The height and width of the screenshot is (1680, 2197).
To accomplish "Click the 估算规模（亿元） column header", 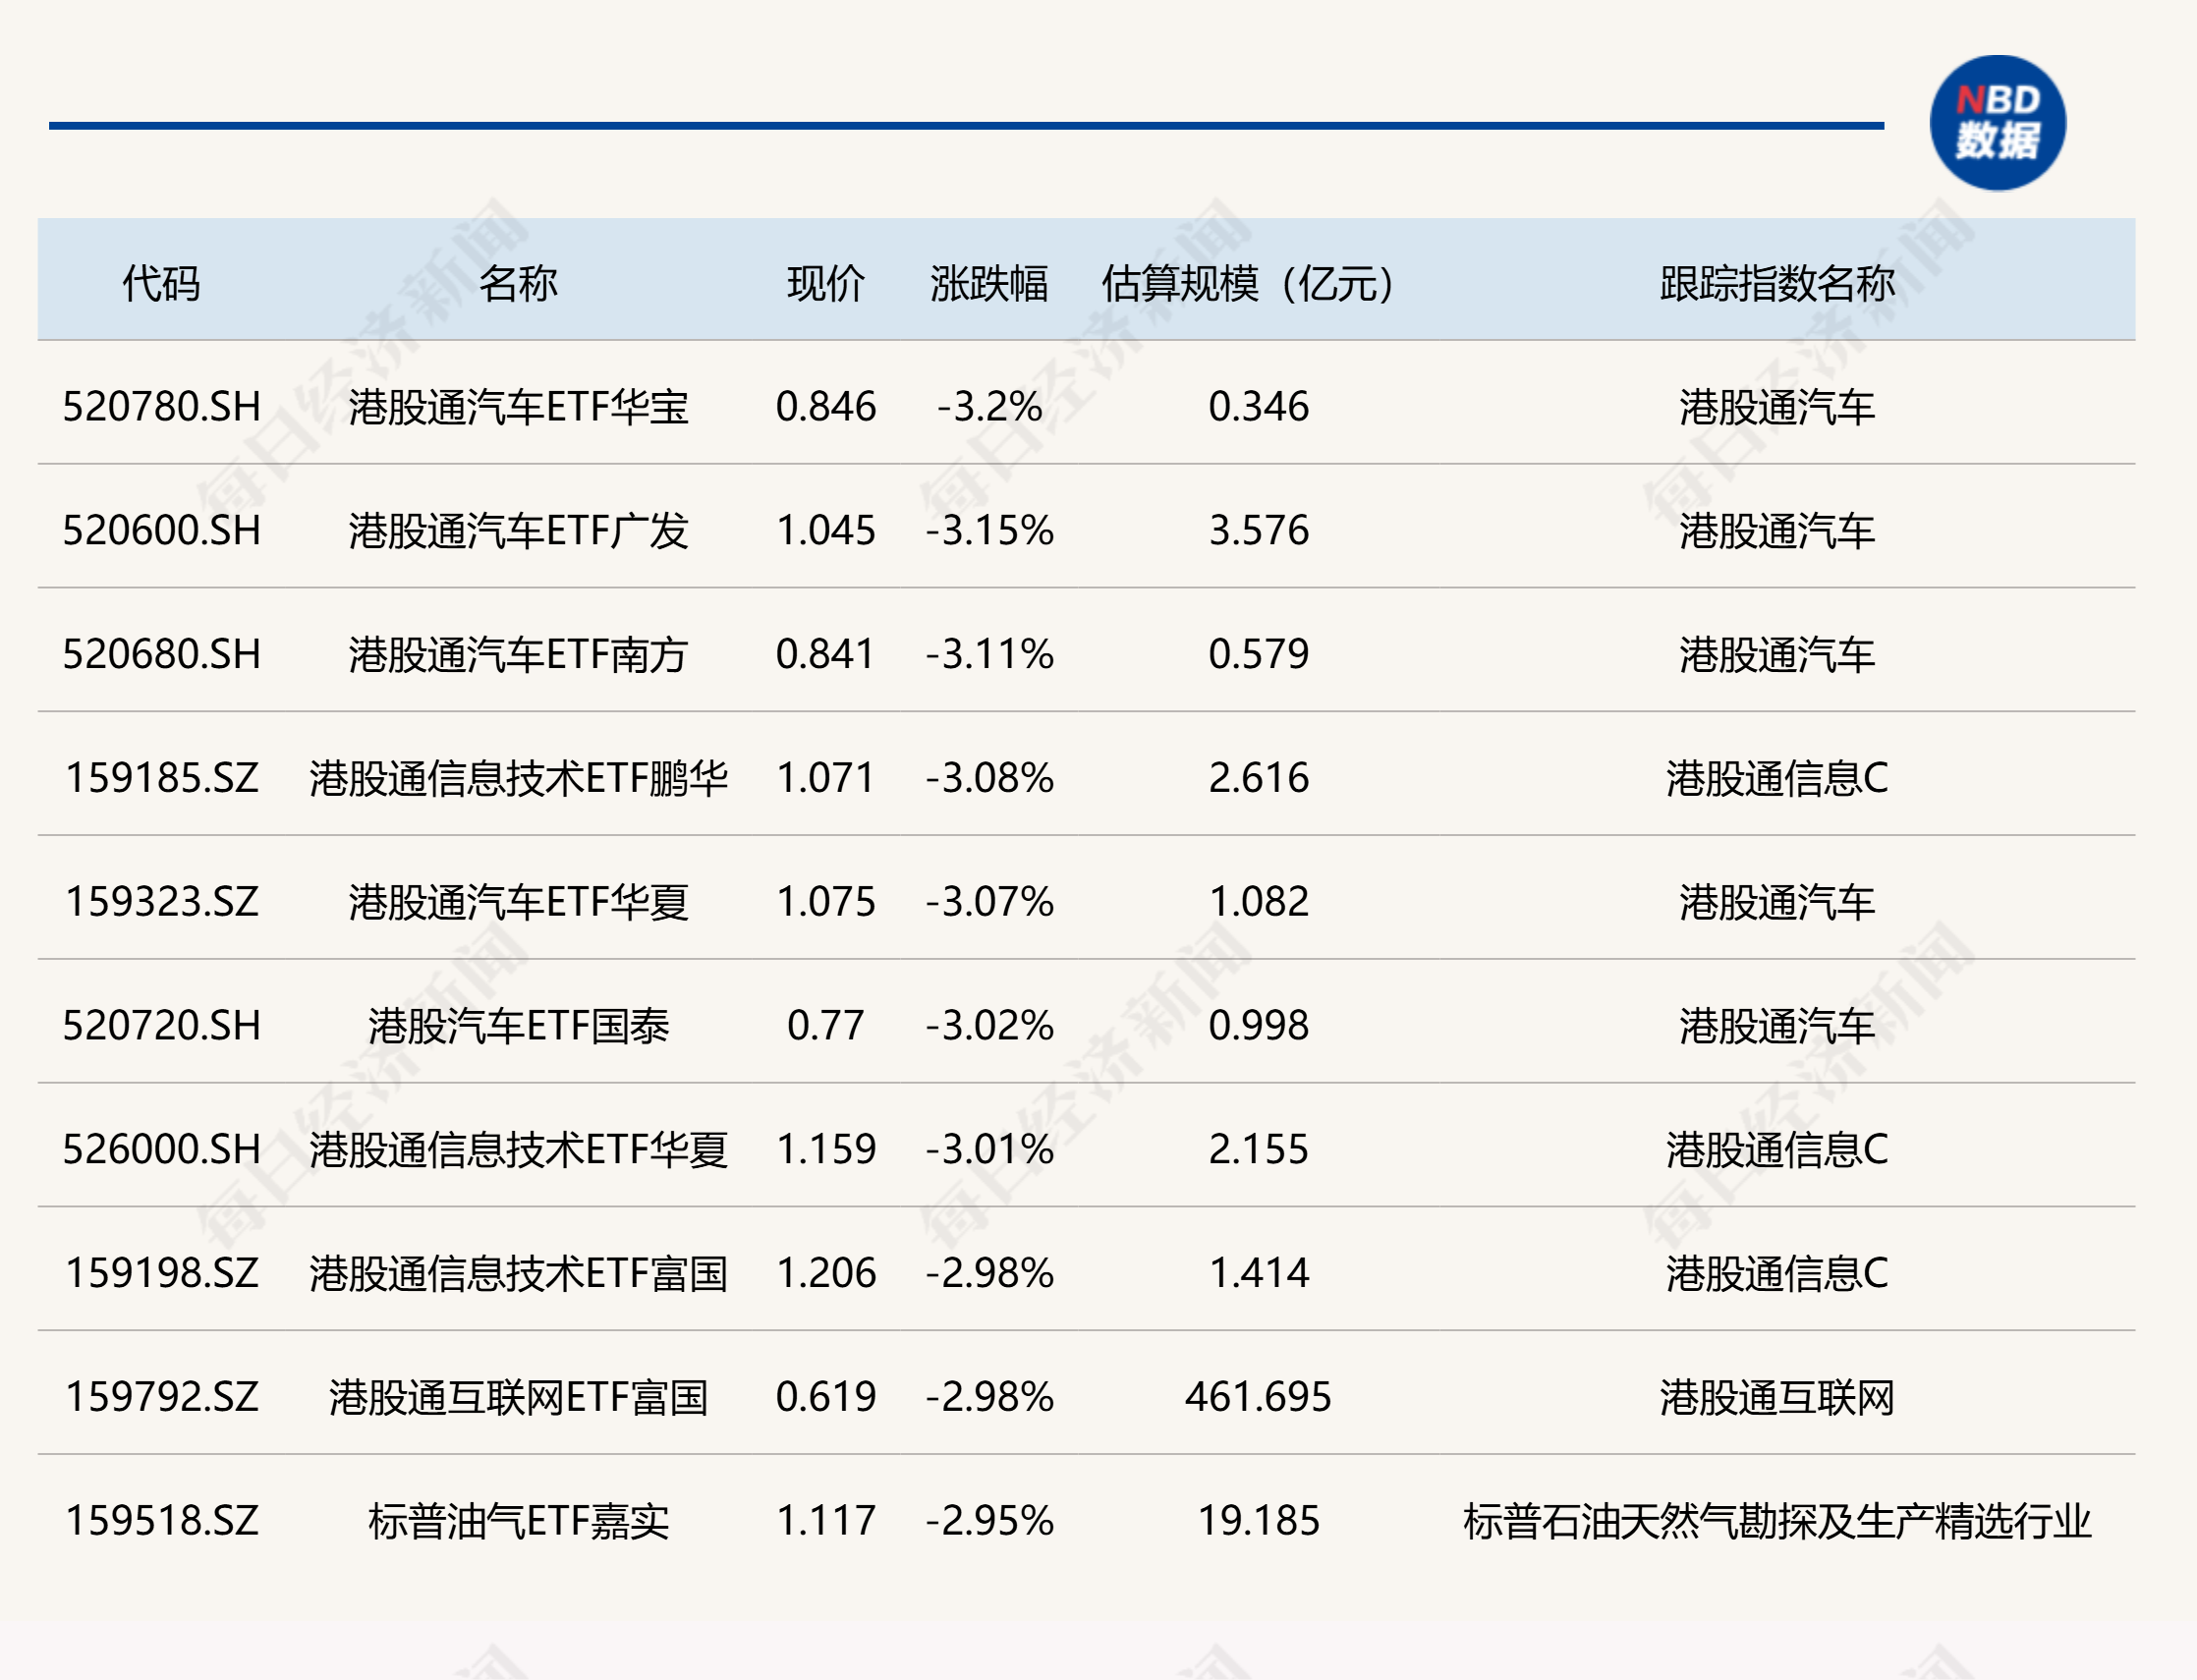I will pyautogui.click(x=1258, y=284).
